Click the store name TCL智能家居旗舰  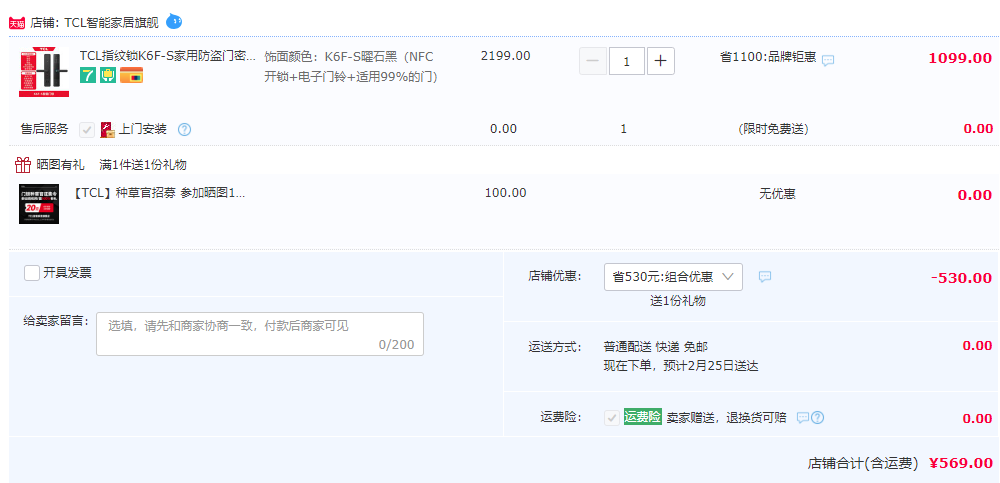pos(112,24)
